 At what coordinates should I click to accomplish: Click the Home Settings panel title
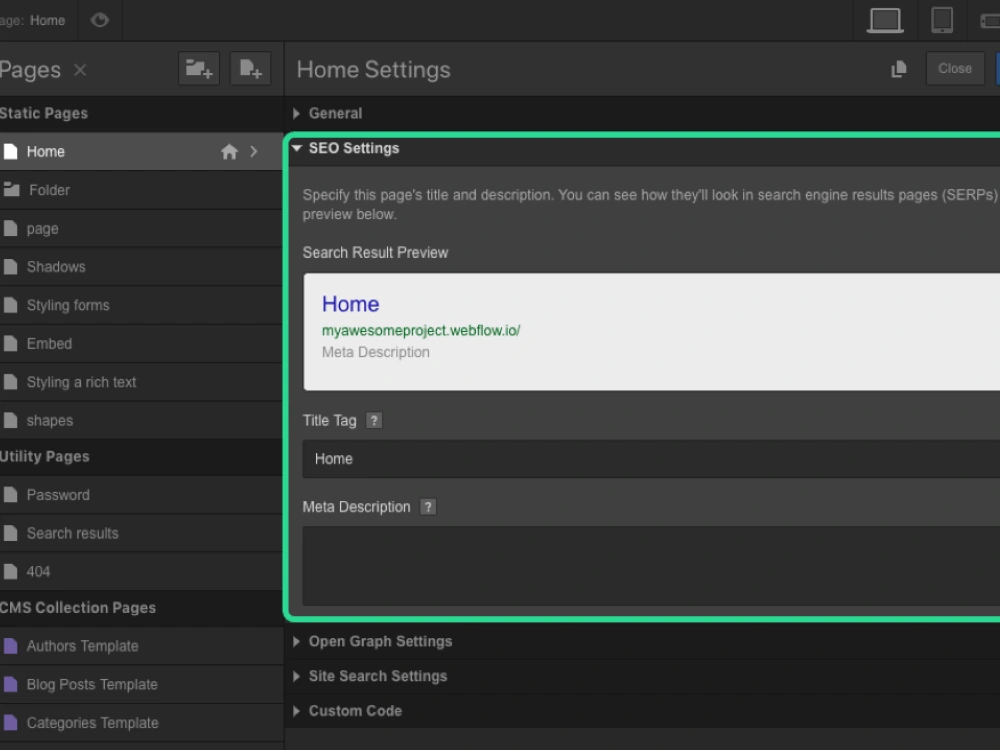pos(374,70)
